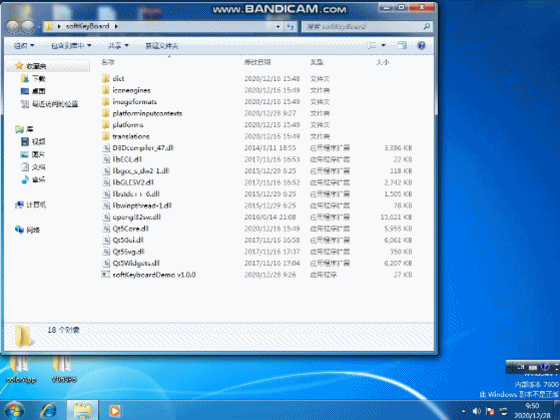Click the search magnifier icon
Screen dimensions: 560x420
coord(426,26)
